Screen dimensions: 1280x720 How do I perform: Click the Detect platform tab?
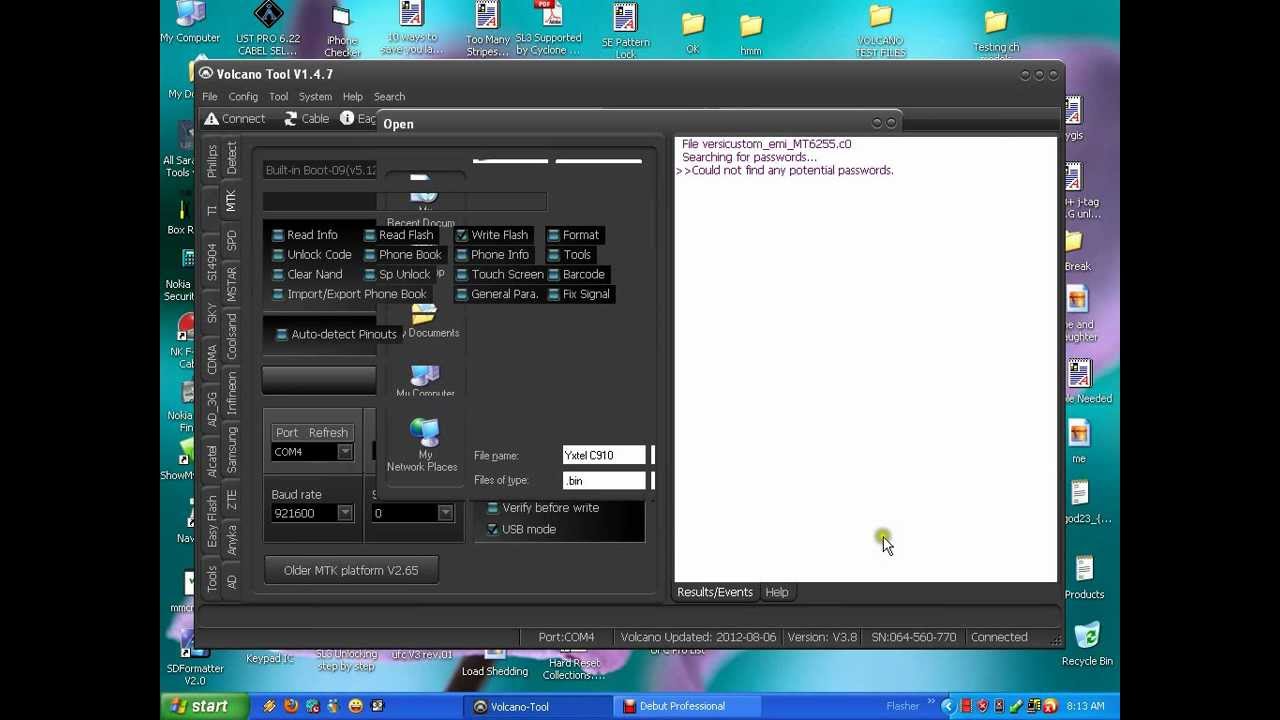point(231,159)
